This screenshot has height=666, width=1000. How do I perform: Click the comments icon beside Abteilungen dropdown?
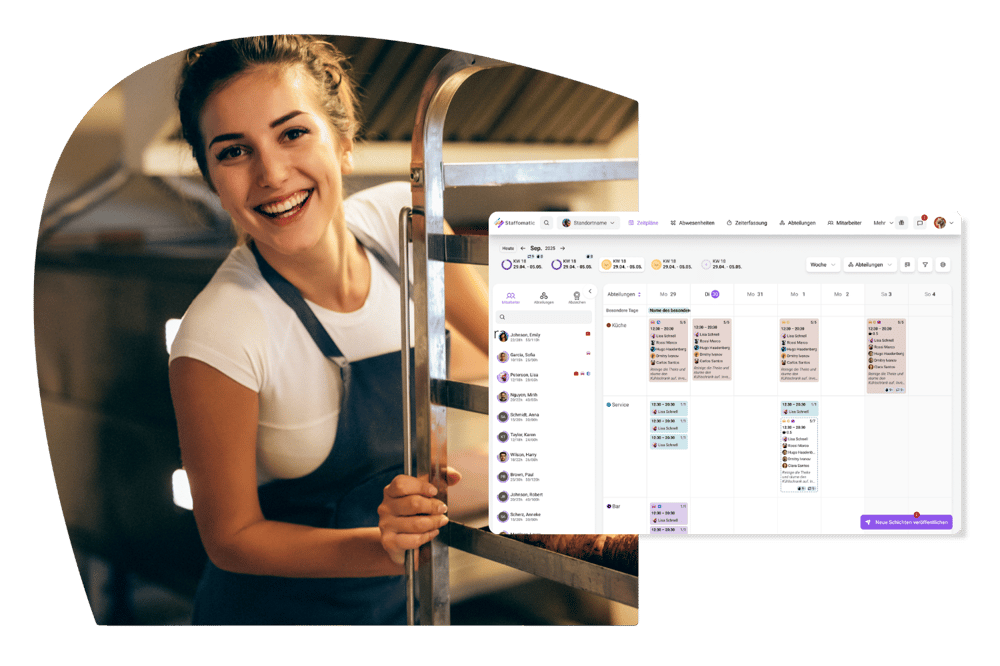coord(907,265)
